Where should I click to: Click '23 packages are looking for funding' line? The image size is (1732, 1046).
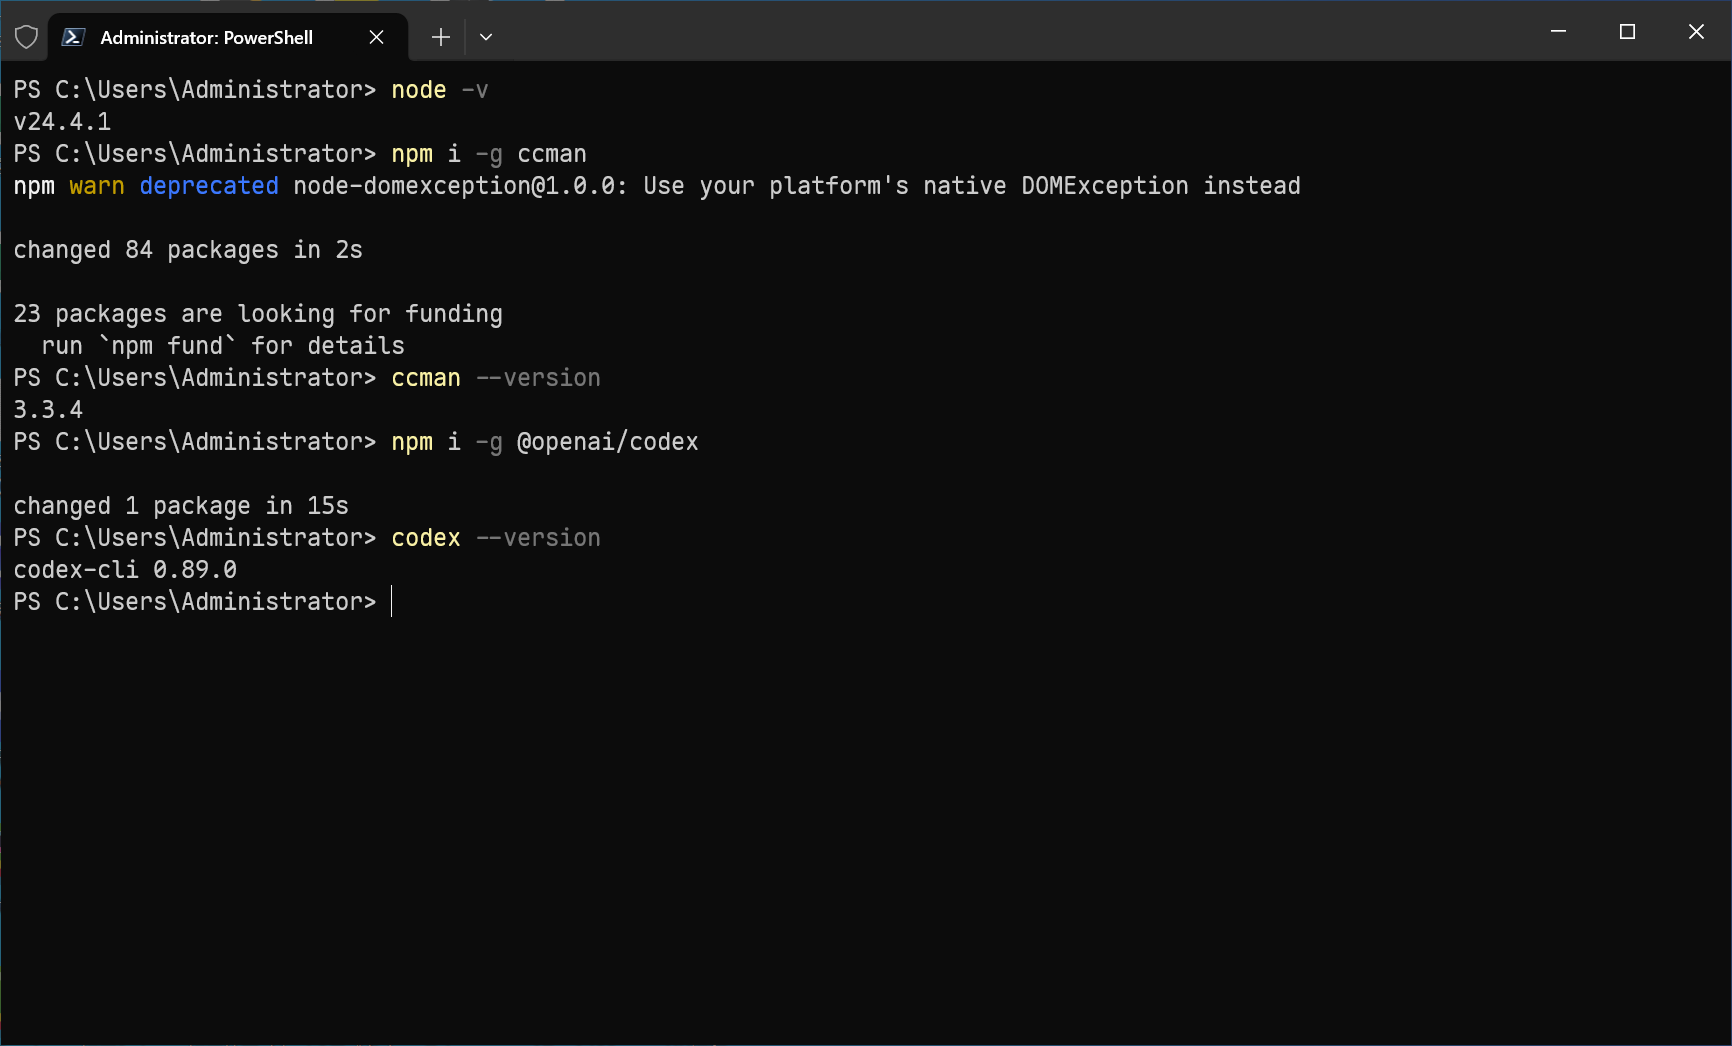coord(258,314)
